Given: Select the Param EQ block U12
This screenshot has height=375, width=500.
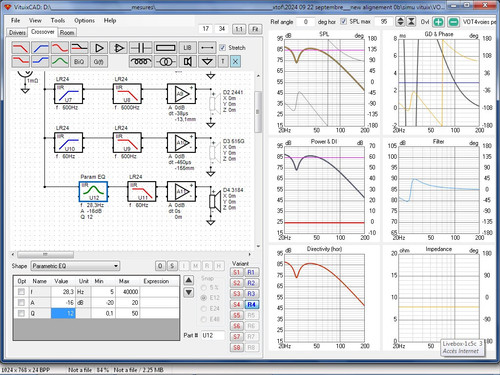Looking at the screenshot, I should pos(93,192).
